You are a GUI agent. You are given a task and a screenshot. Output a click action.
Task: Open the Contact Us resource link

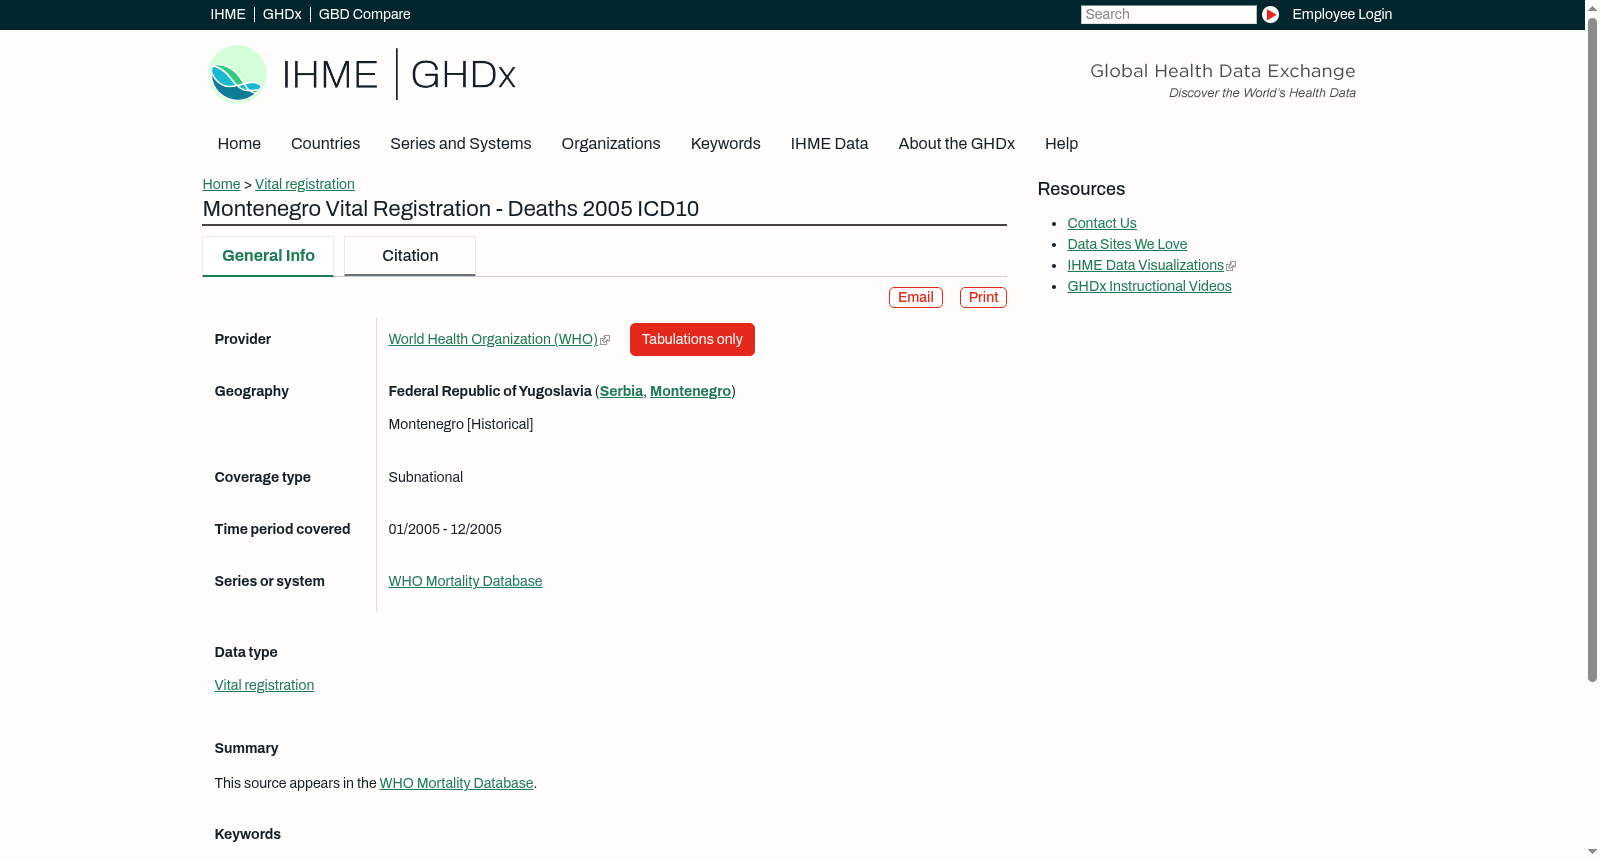coord(1102,224)
